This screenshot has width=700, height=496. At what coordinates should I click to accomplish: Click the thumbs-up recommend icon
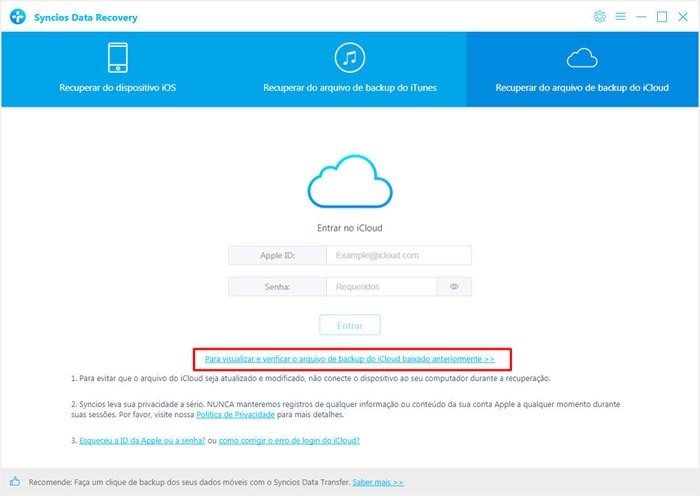click(x=15, y=481)
